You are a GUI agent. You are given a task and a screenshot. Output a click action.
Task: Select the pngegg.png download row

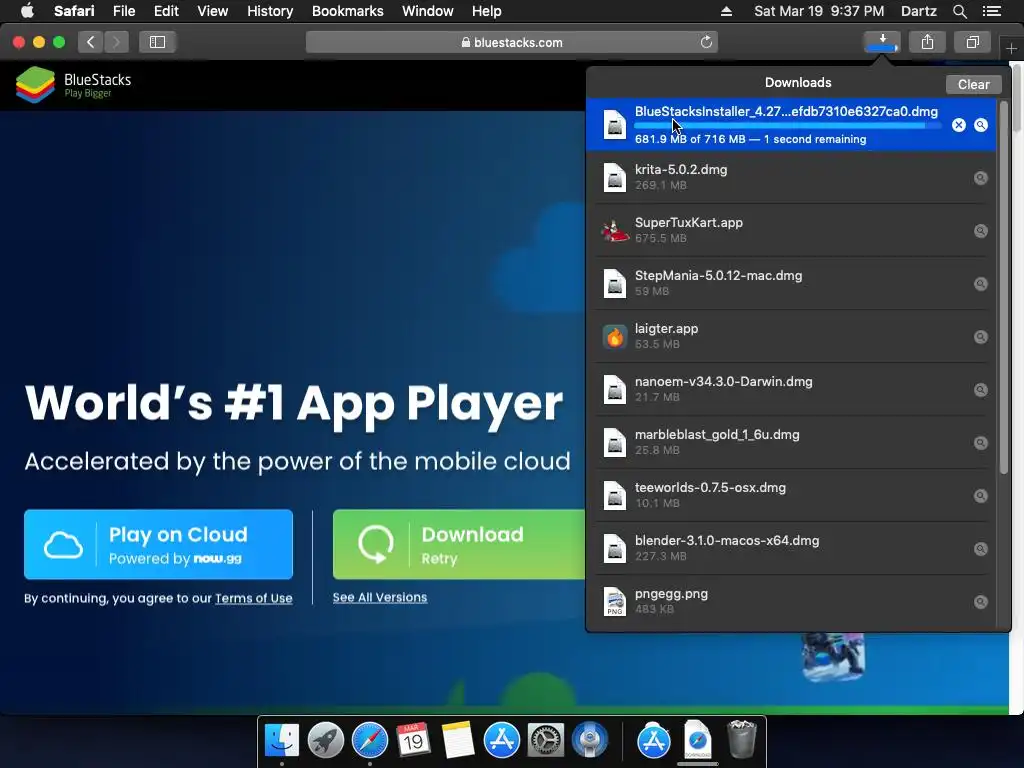point(792,601)
